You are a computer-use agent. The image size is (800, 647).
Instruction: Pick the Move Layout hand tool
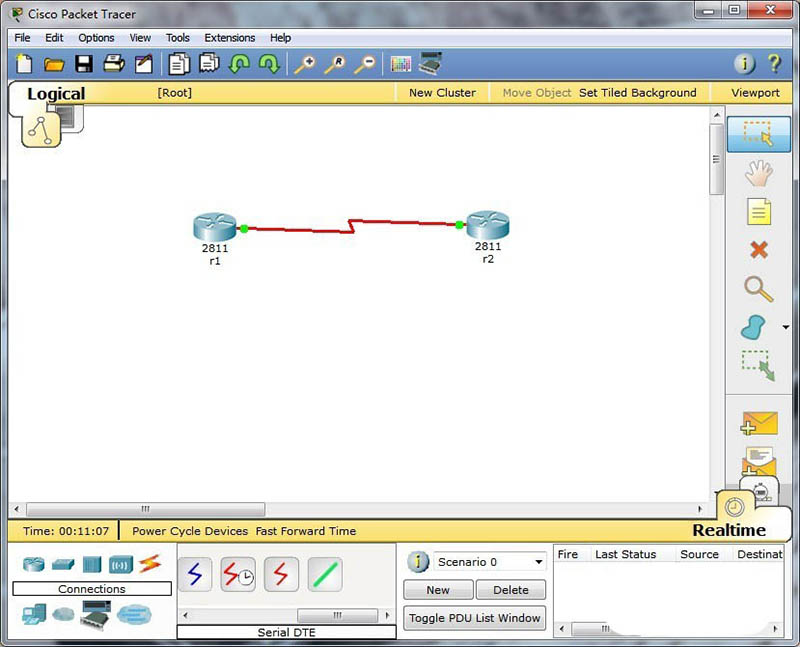759,173
